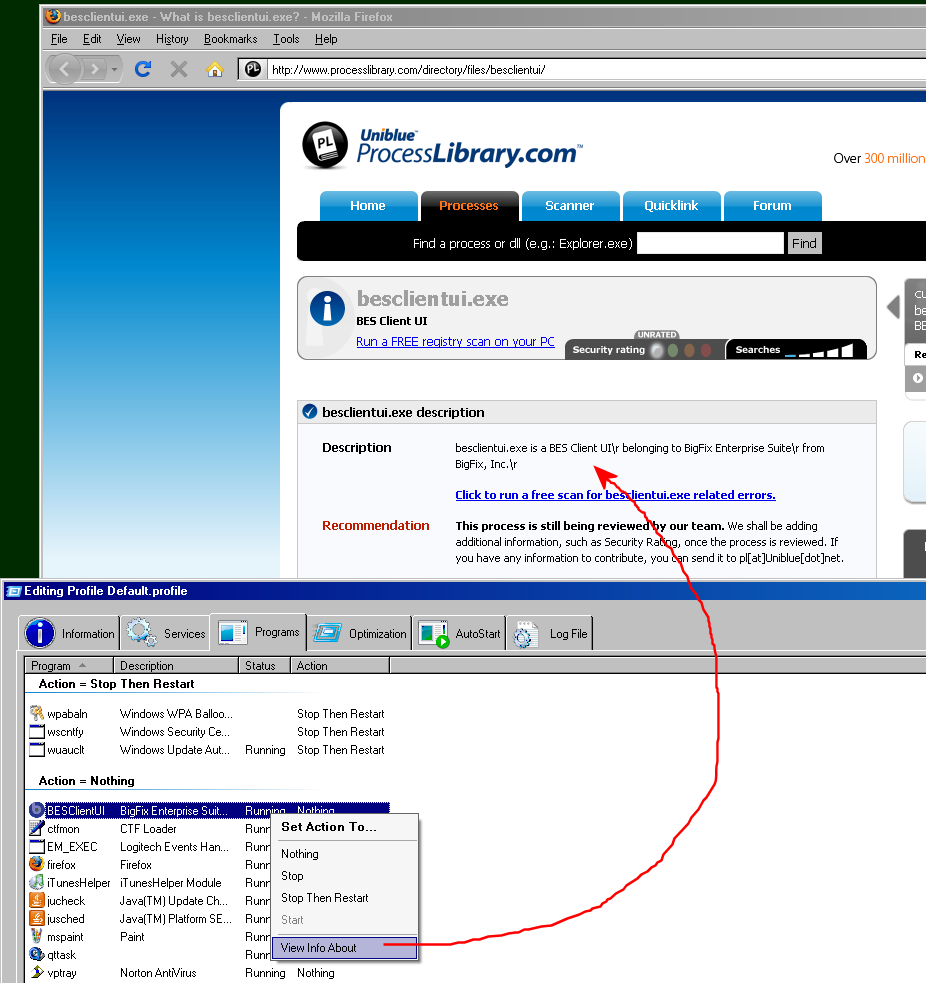Image resolution: width=926 pixels, height=983 pixels.
Task: Click 'Run a FREE registry scan on your PC' link
Action: tap(455, 342)
